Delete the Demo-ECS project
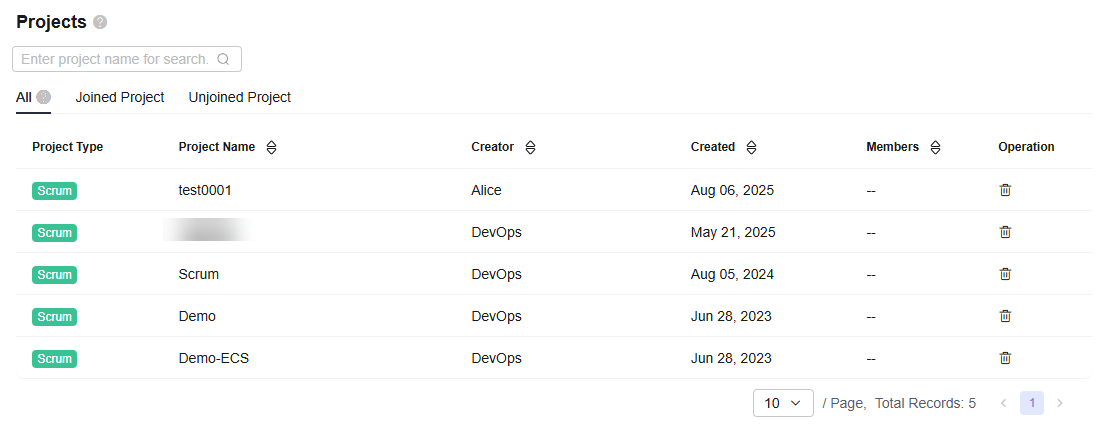This screenshot has height=431, width=1109. pos(1005,358)
